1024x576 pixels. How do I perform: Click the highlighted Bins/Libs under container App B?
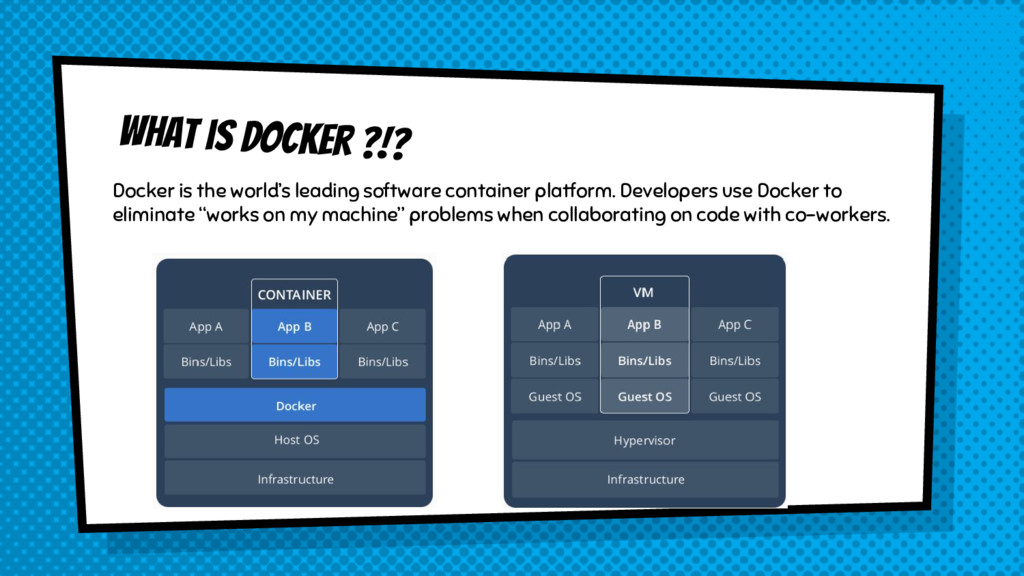click(x=294, y=361)
